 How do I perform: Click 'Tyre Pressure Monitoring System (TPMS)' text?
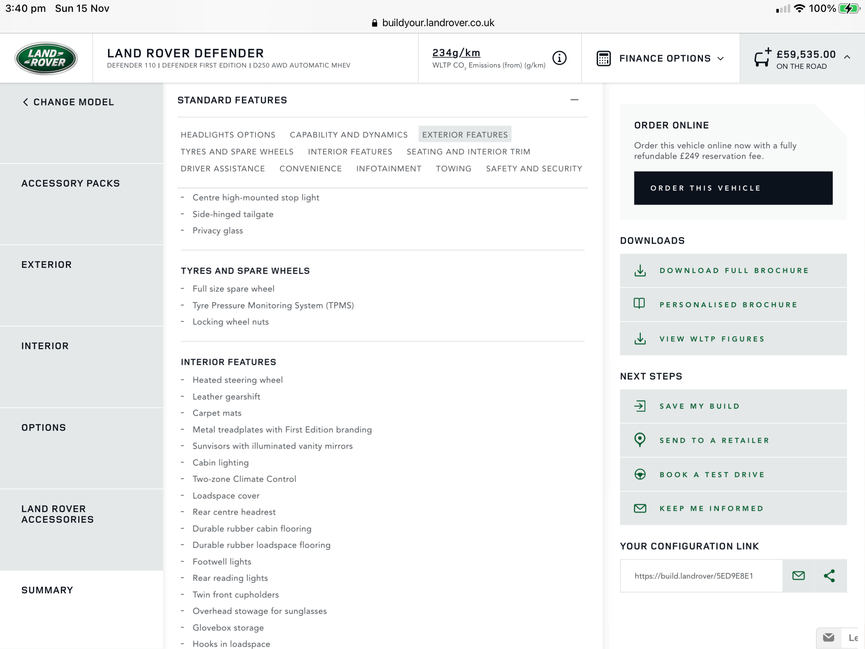[273, 305]
